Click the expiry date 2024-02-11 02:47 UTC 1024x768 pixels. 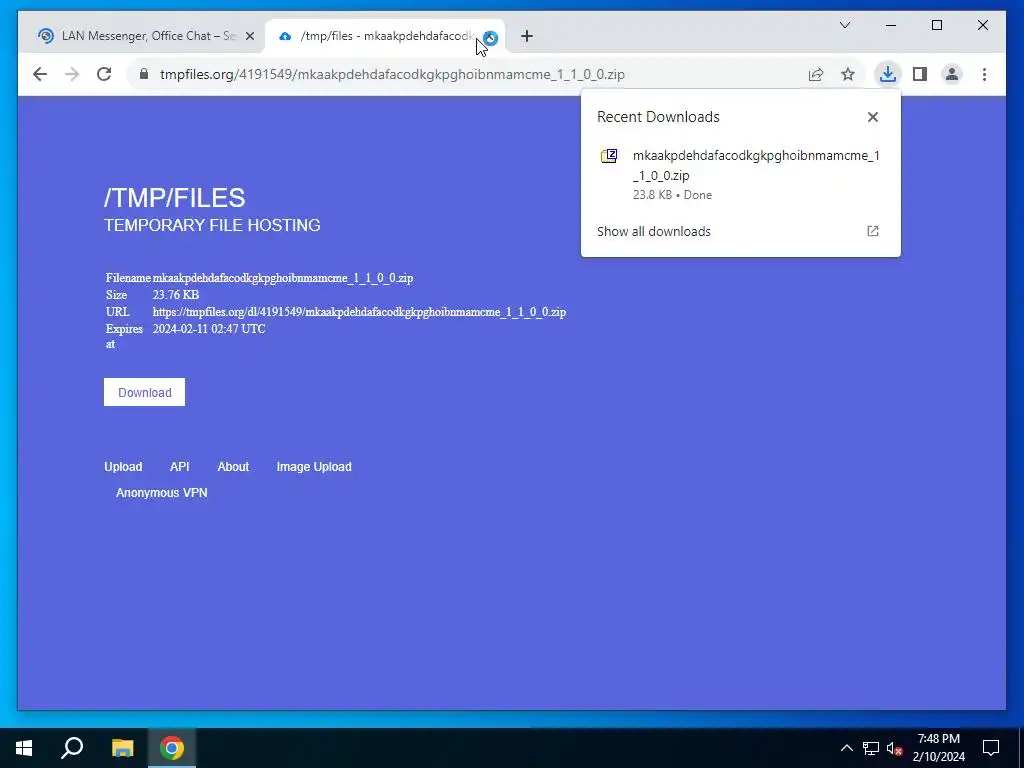coord(209,329)
